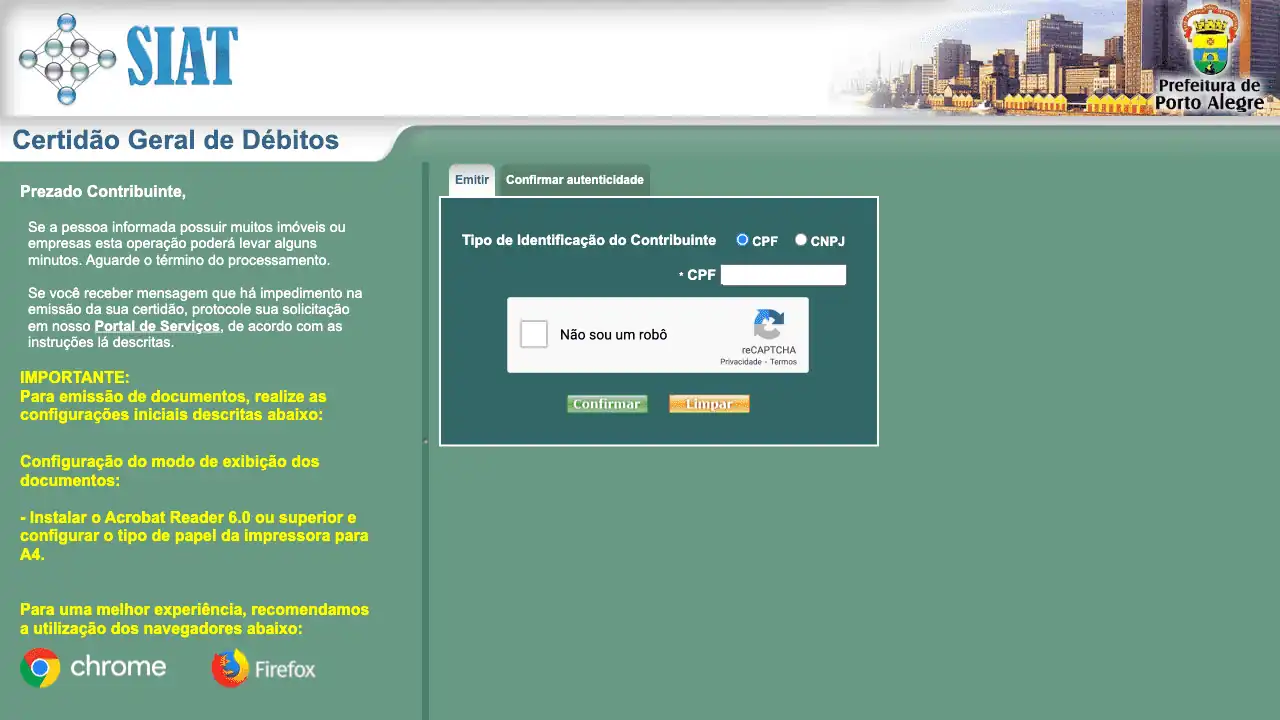
Task: Click the blue SIAT wordmark
Action: (182, 57)
